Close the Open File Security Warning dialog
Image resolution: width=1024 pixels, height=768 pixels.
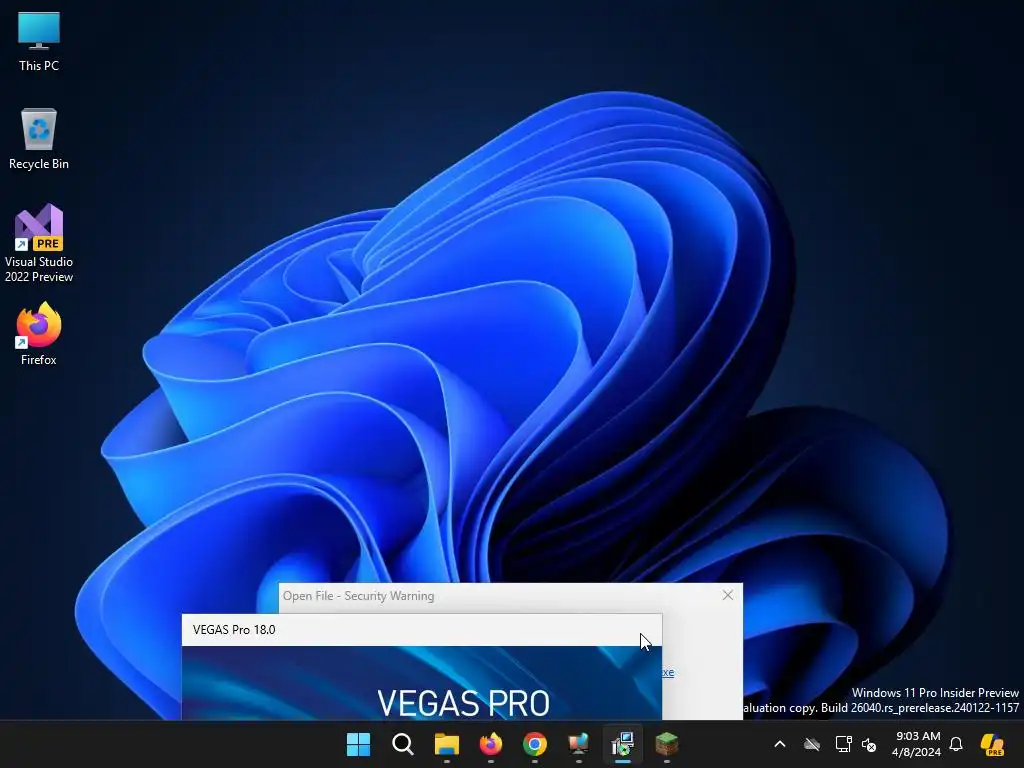click(728, 595)
